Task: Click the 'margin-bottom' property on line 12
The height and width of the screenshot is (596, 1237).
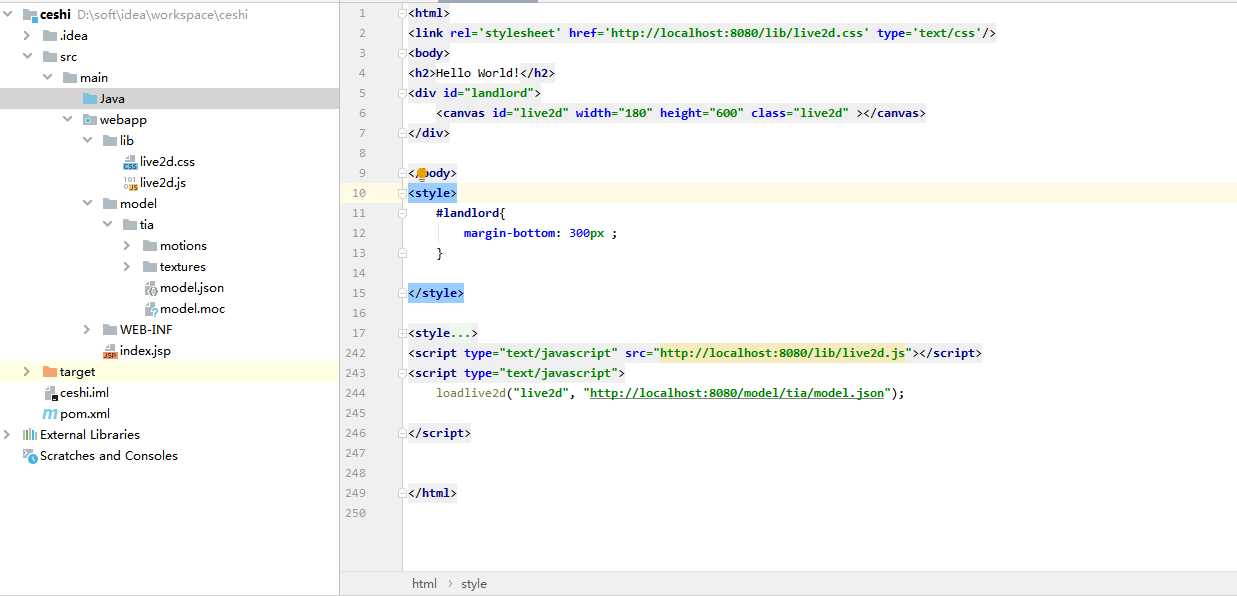Action: (509, 233)
